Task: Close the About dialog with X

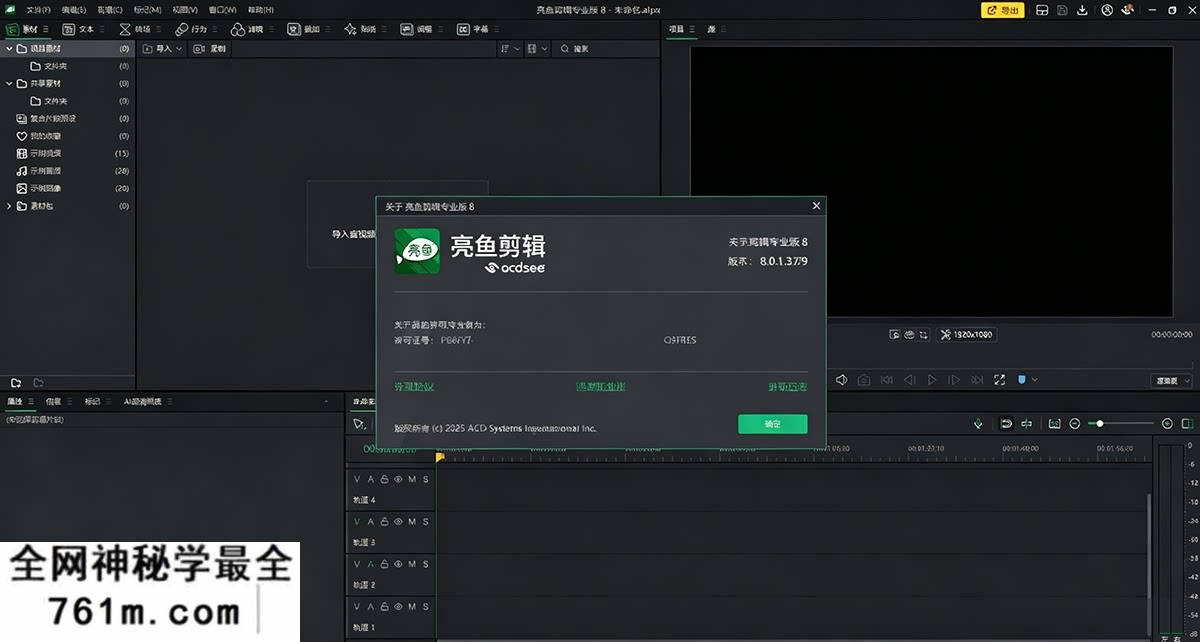Action: point(816,206)
